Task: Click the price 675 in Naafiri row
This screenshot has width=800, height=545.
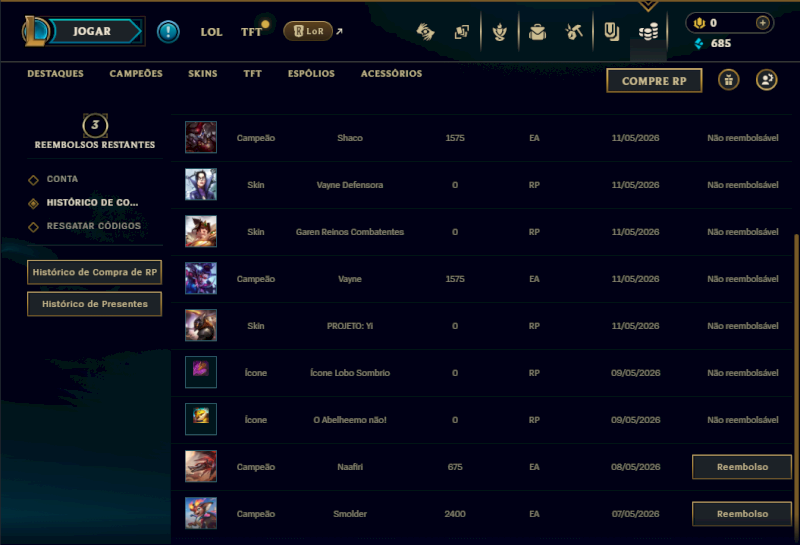Action: click(x=455, y=466)
